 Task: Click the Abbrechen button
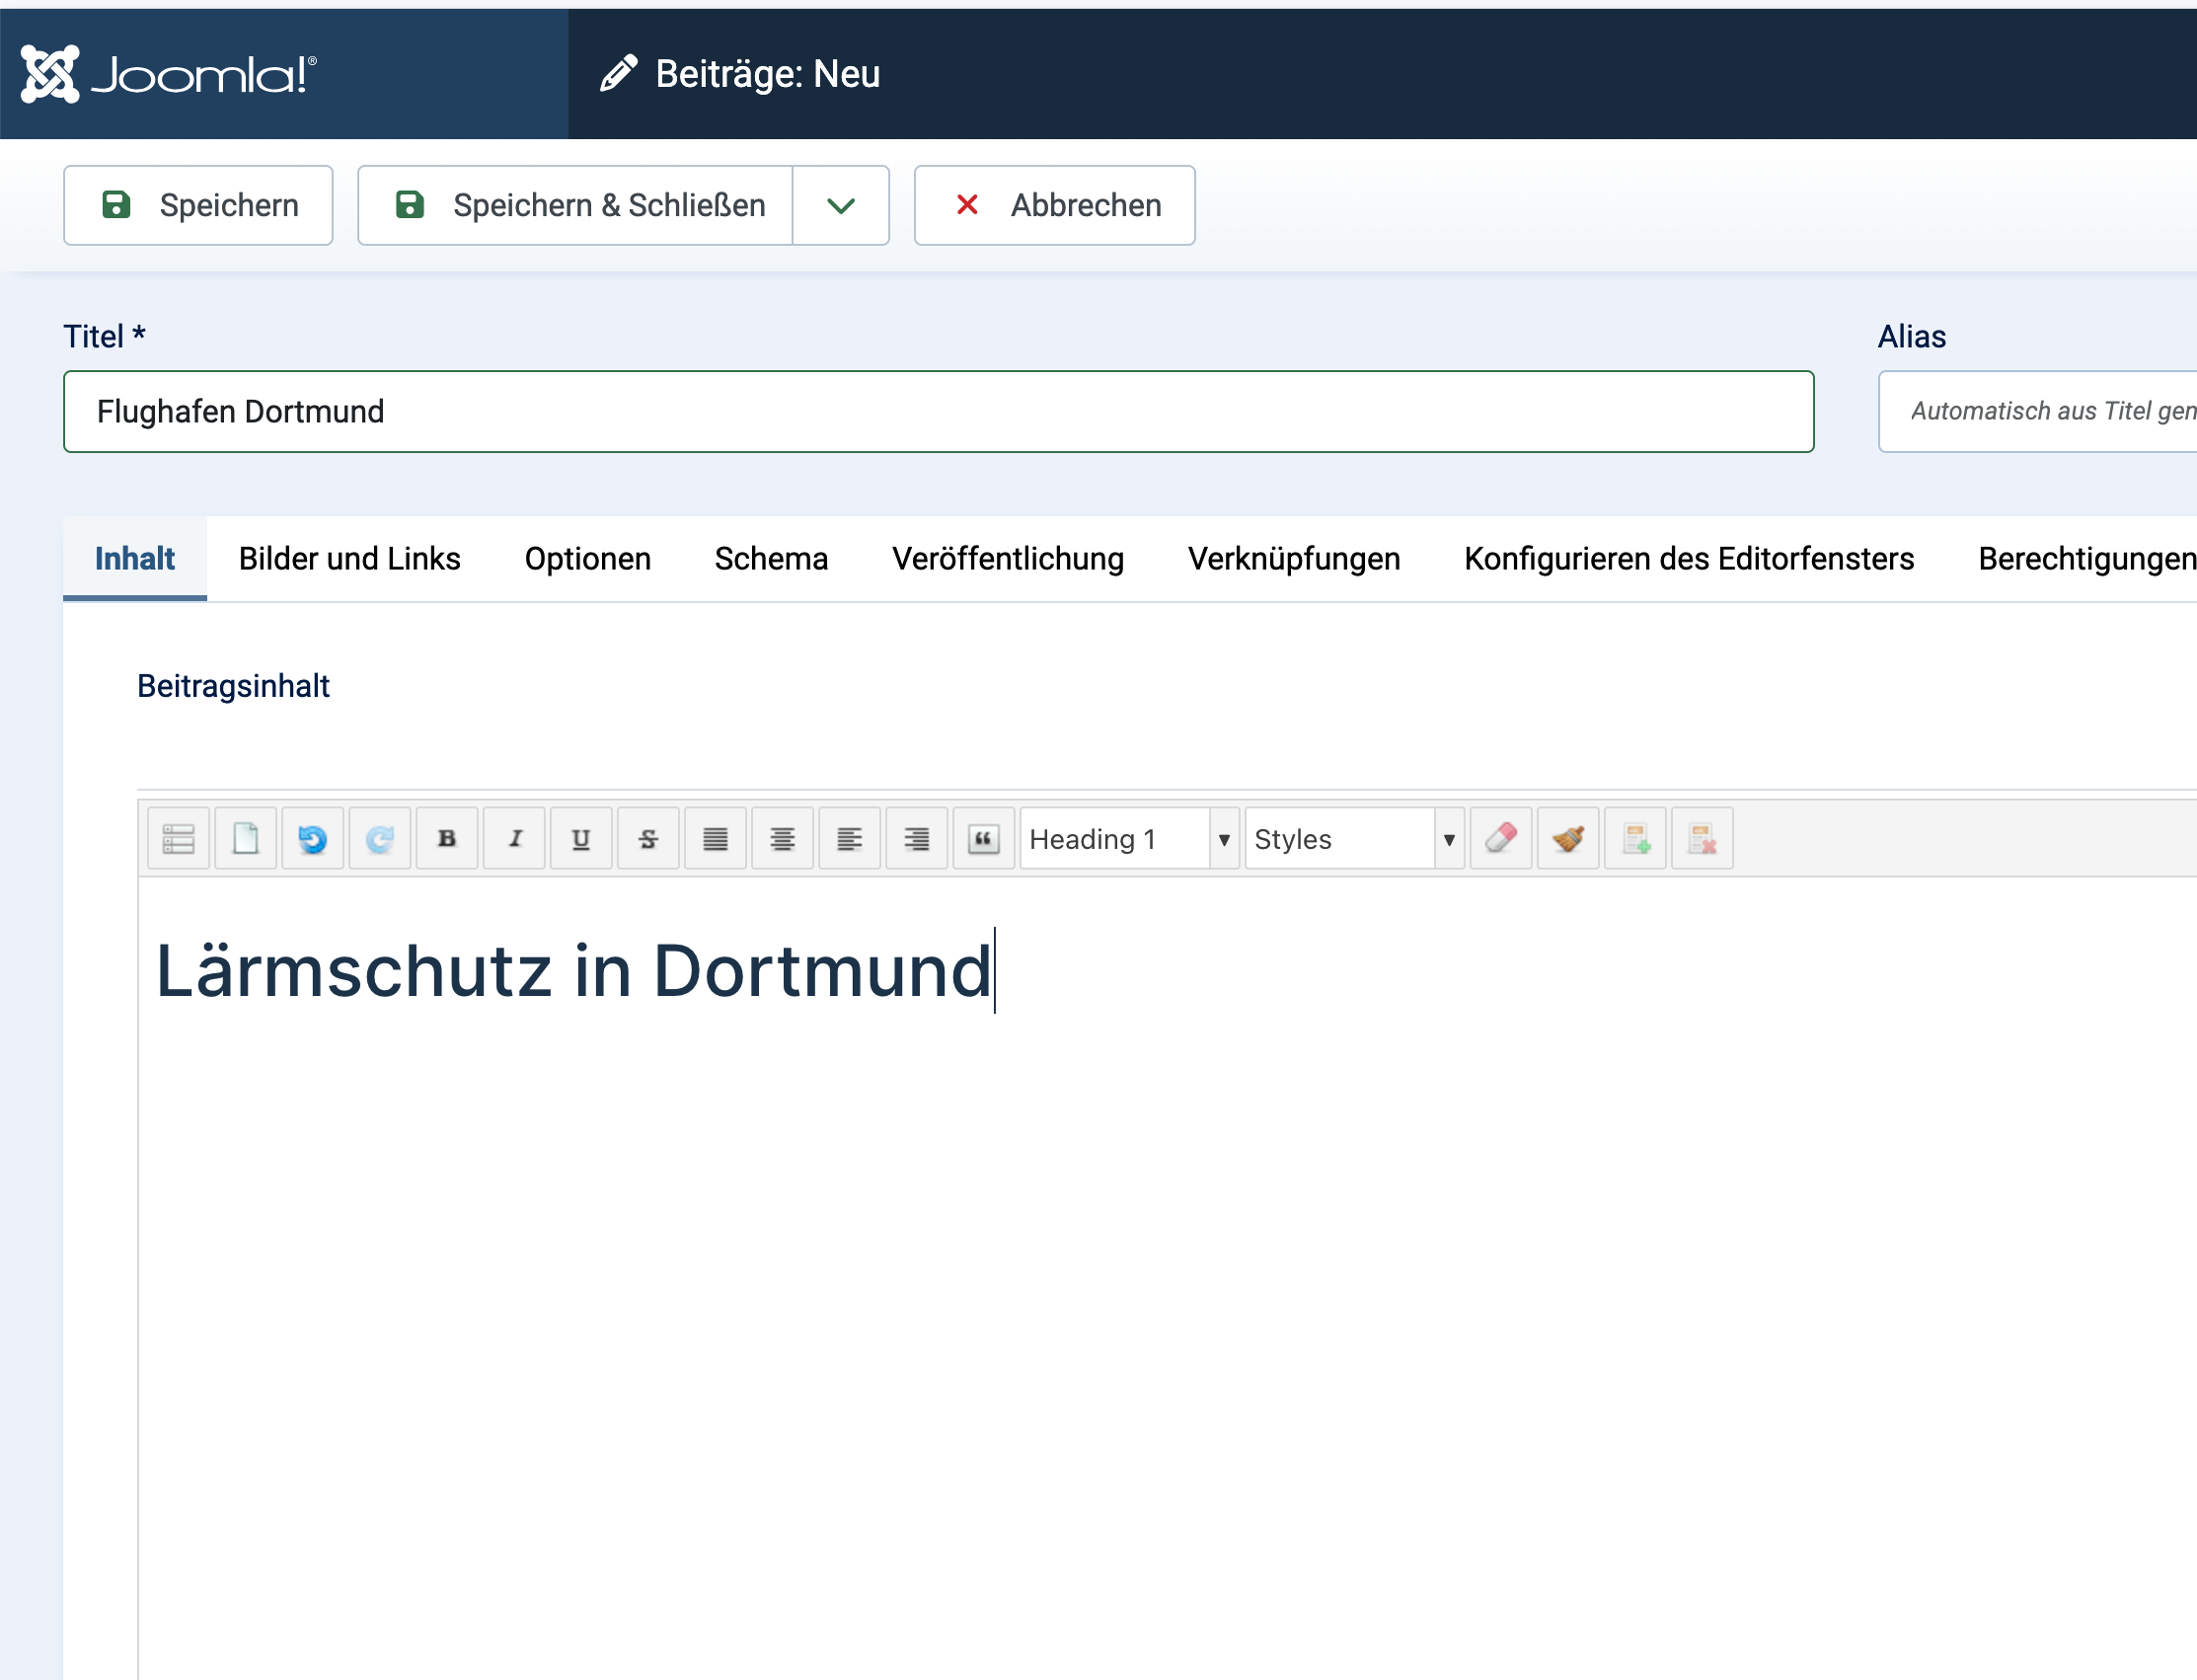[1055, 205]
